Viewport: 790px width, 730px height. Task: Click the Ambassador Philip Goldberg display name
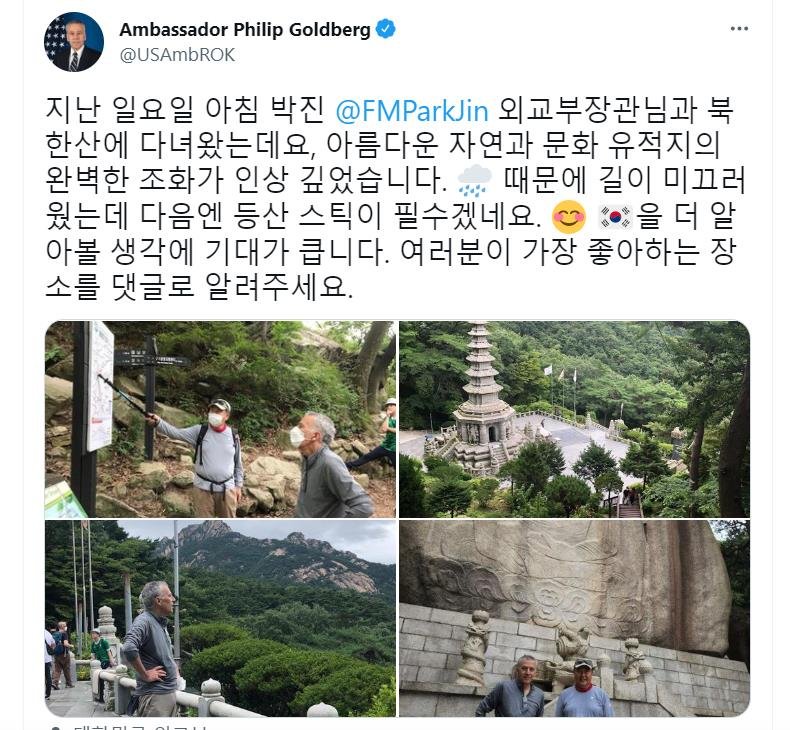[245, 29]
